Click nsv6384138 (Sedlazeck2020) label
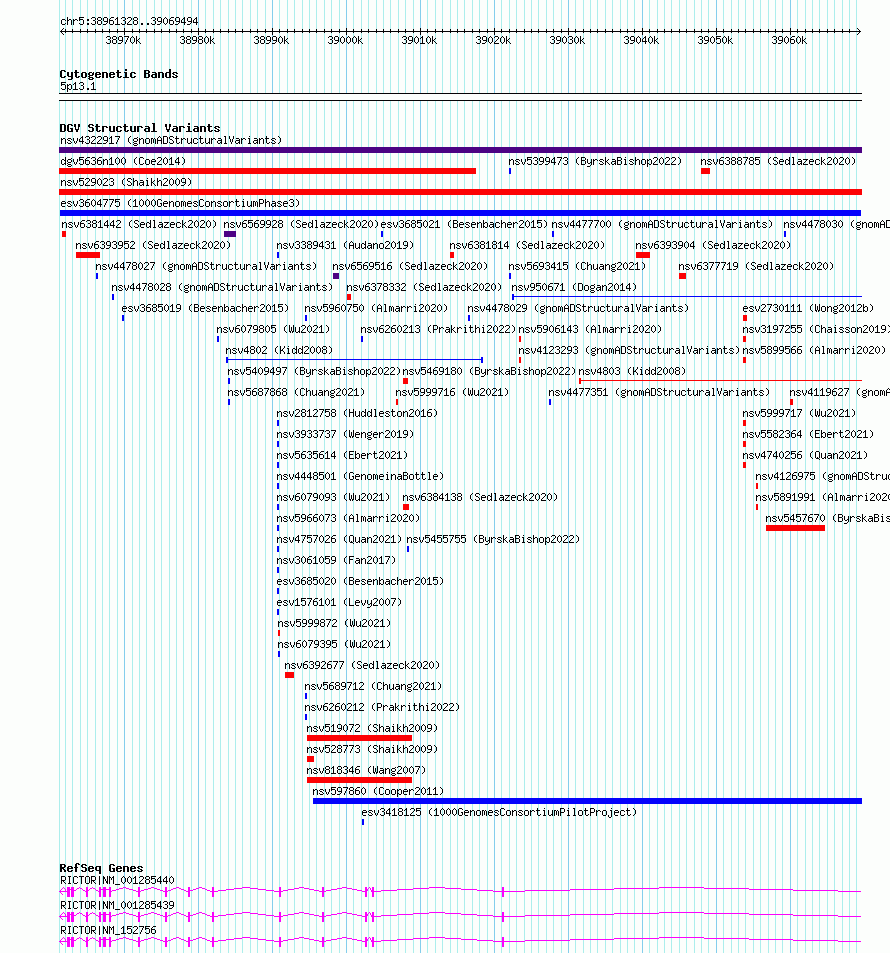The height and width of the screenshot is (953, 890). click(x=480, y=497)
